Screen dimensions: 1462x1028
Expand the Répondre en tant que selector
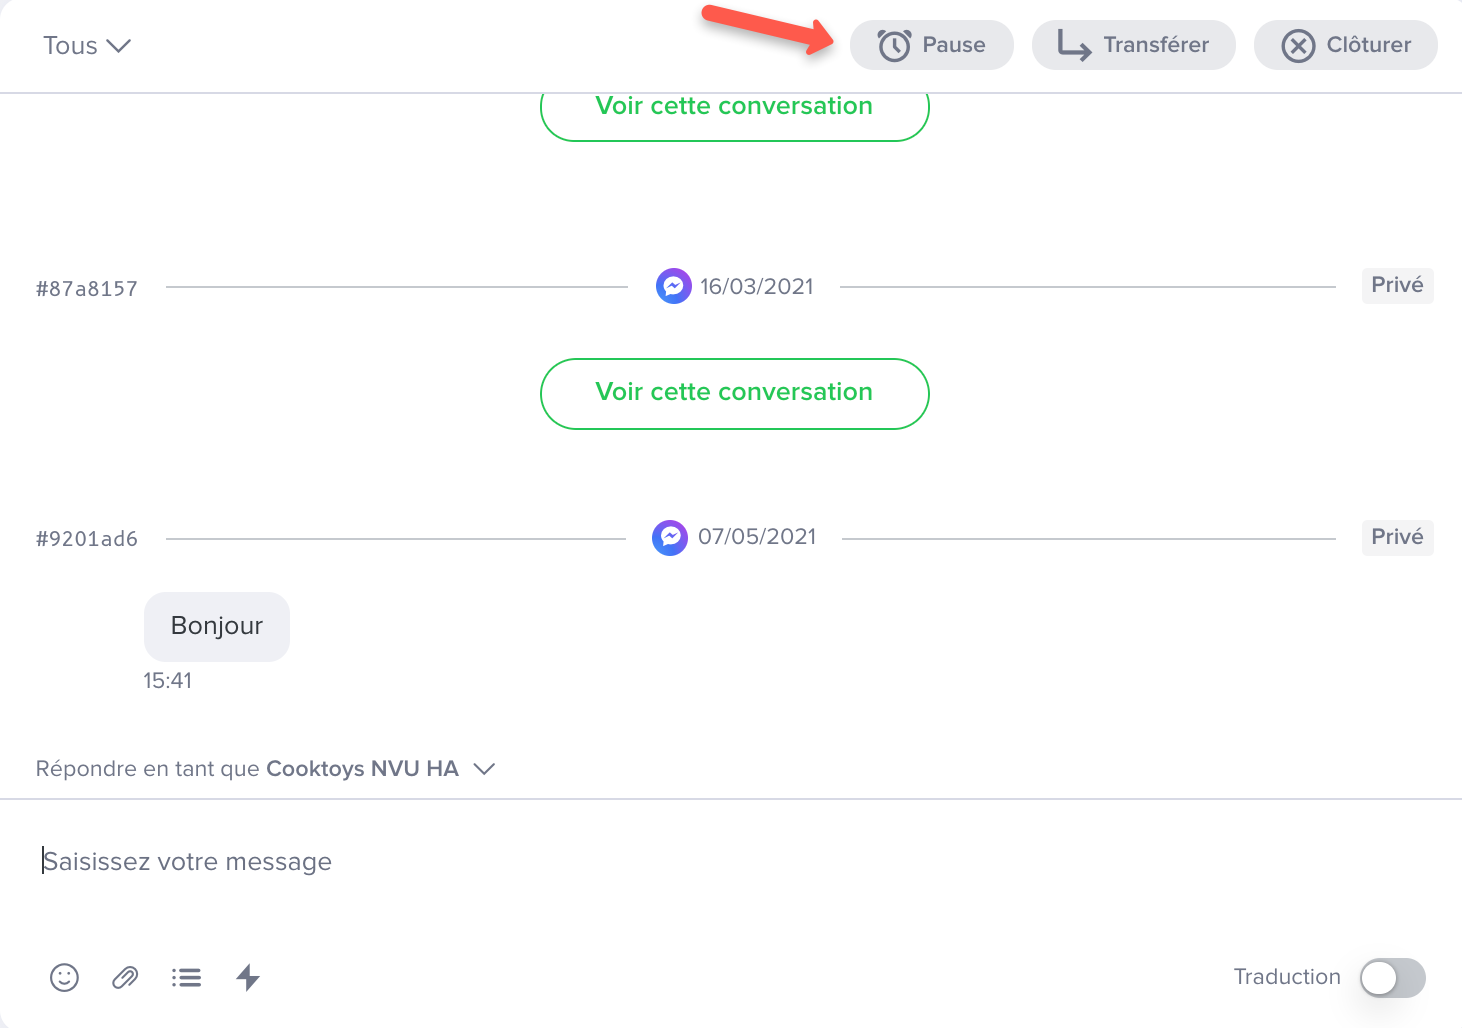click(x=484, y=768)
